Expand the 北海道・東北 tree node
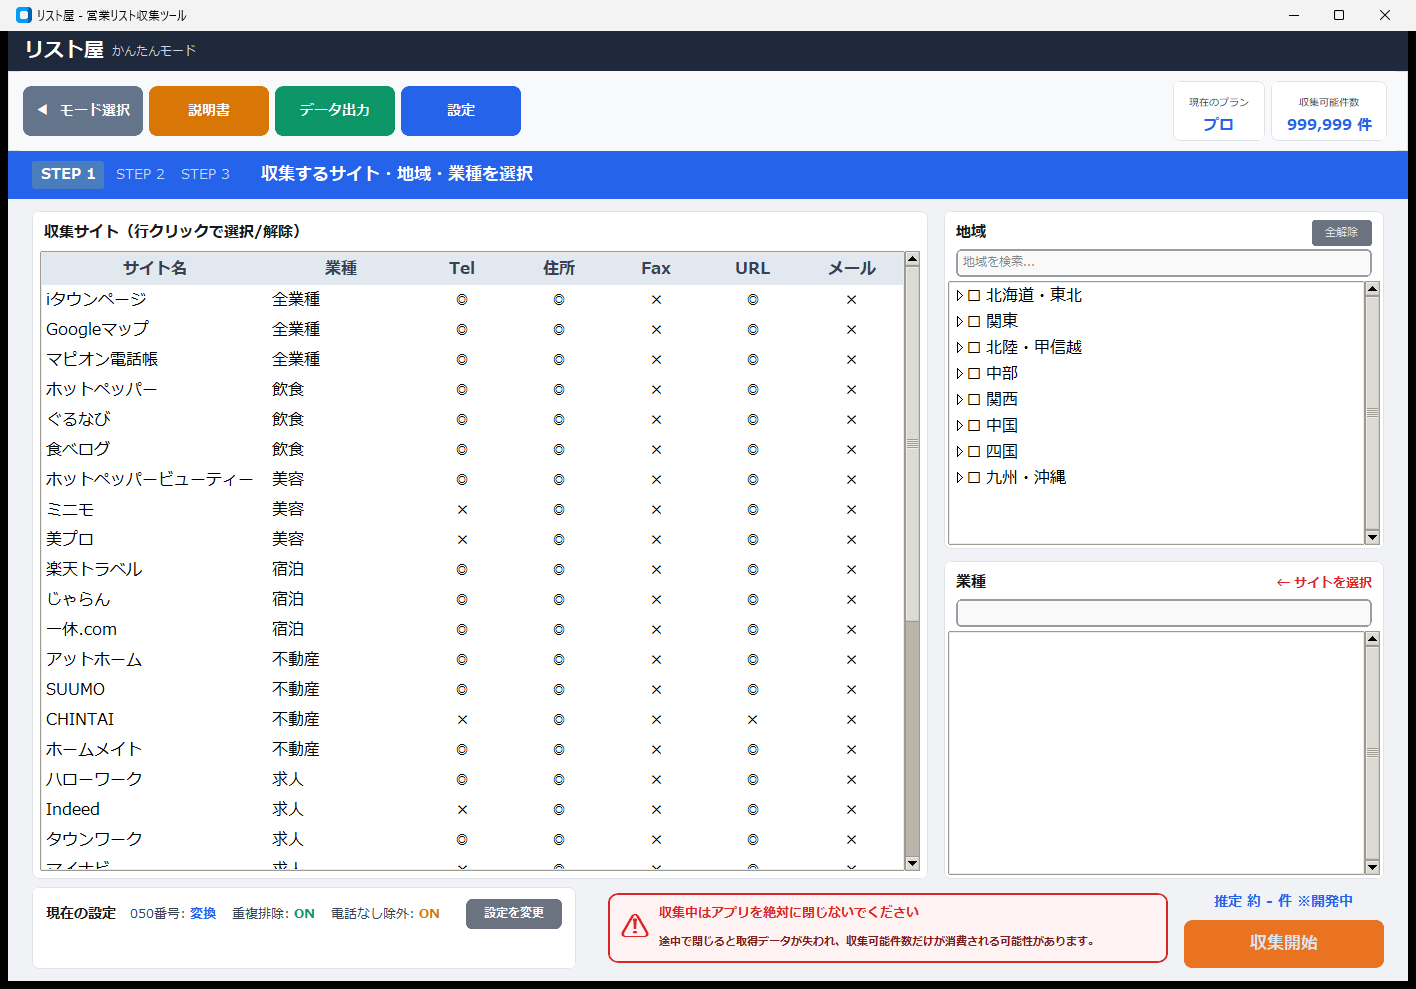 click(x=960, y=296)
